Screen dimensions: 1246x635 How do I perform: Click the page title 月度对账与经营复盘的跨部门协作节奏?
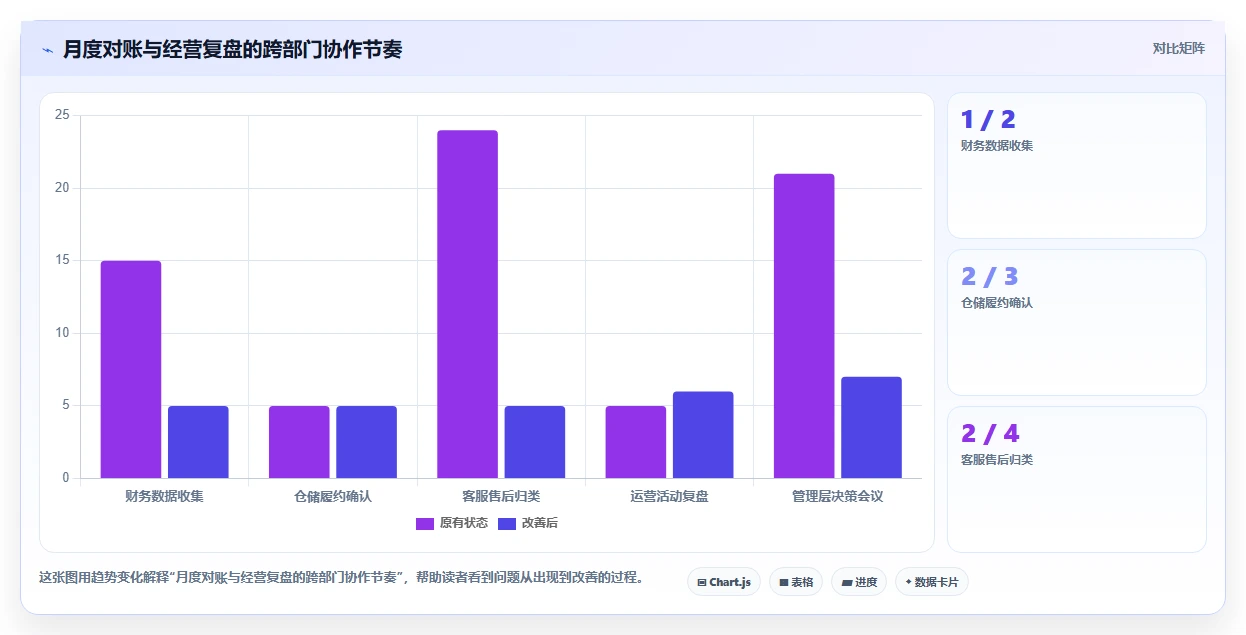click(232, 49)
